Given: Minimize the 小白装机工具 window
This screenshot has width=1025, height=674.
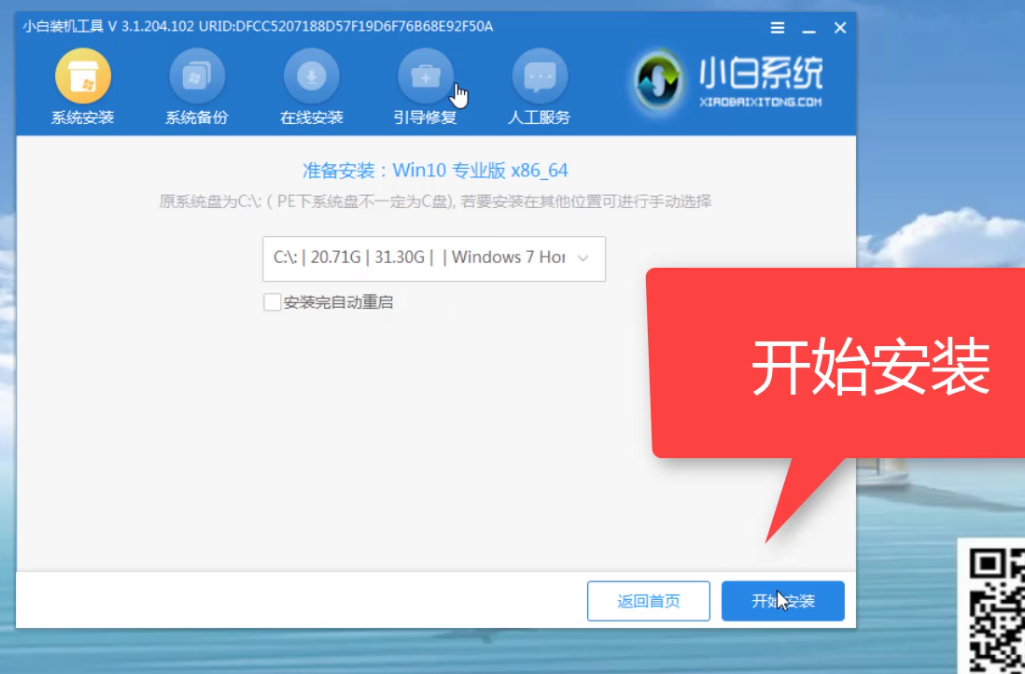Looking at the screenshot, I should click(x=808, y=28).
